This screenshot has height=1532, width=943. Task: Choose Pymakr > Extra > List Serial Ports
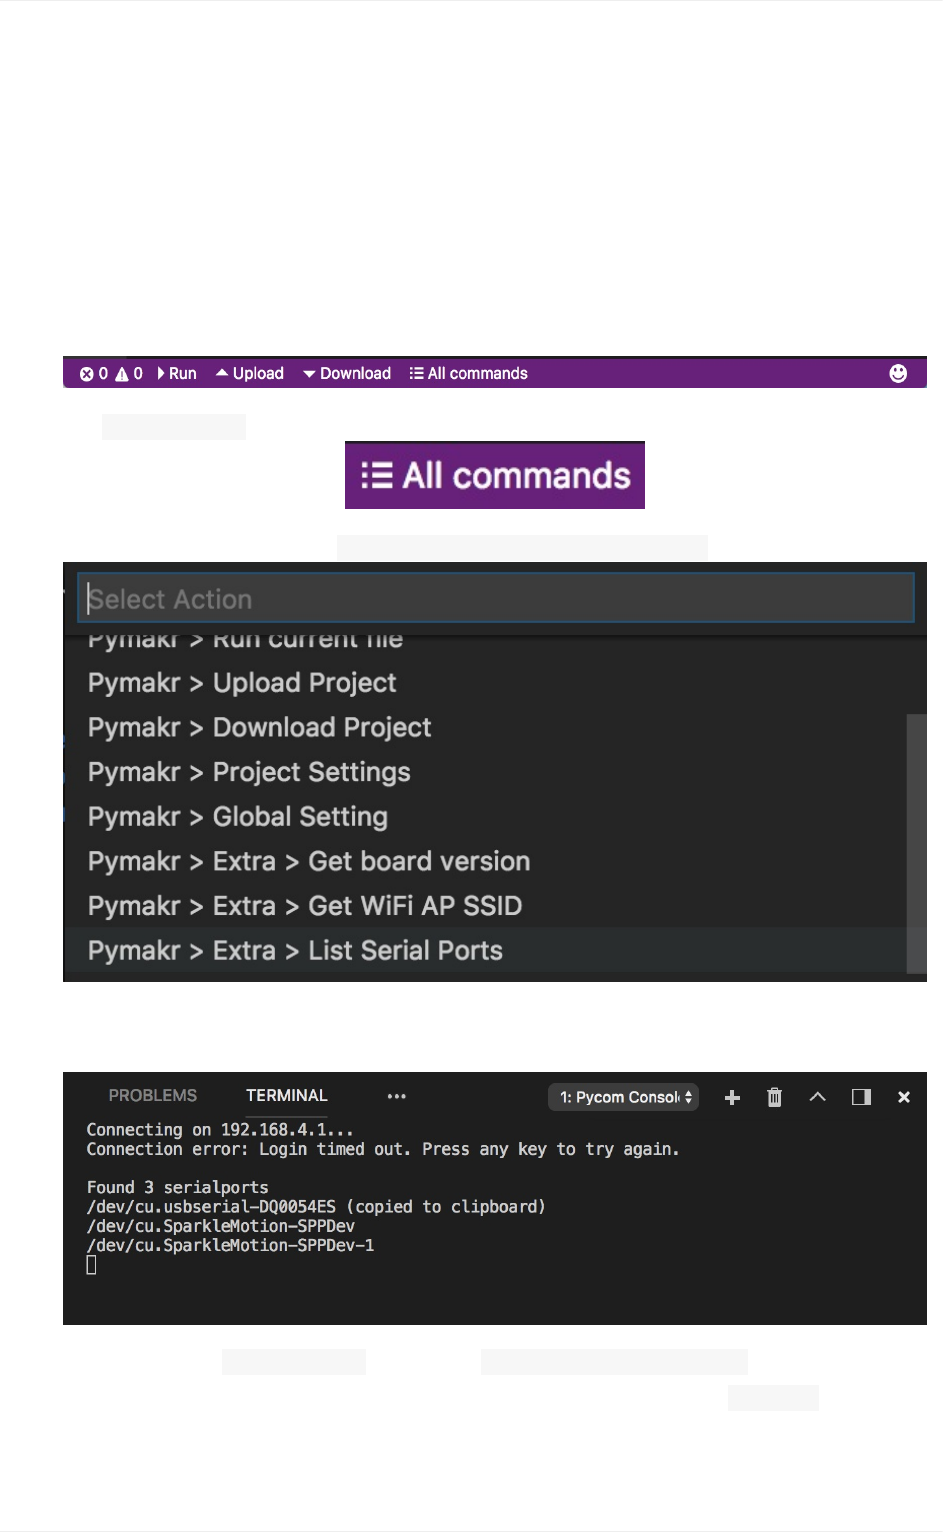pos(296,951)
